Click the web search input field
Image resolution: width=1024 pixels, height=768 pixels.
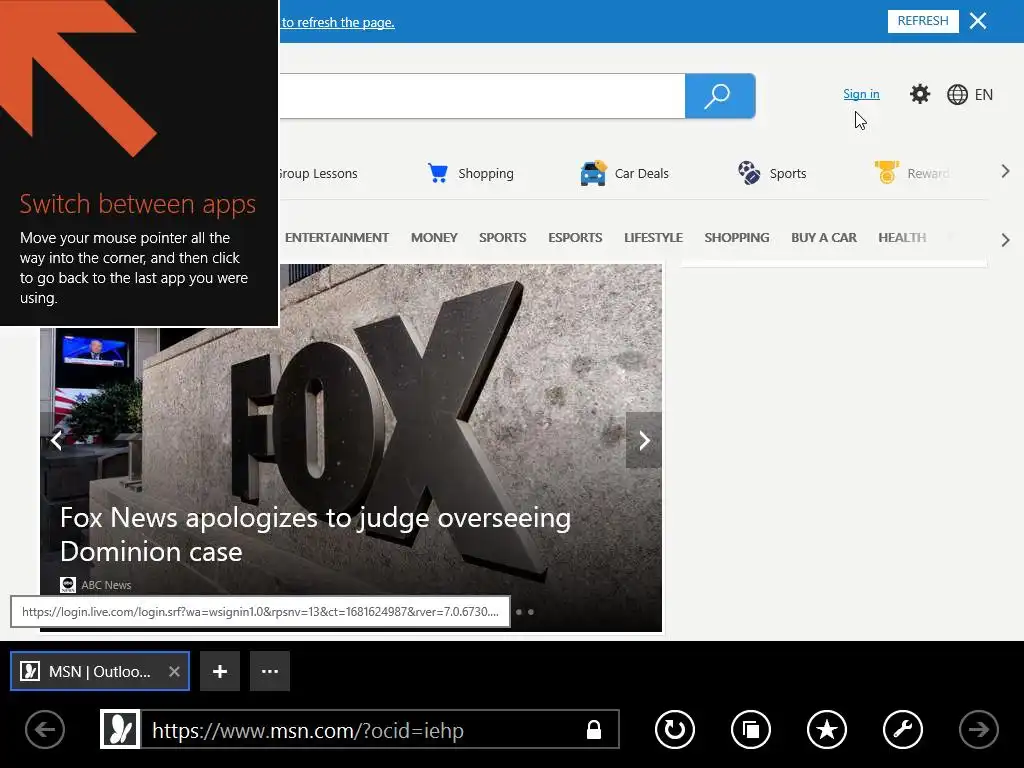482,96
